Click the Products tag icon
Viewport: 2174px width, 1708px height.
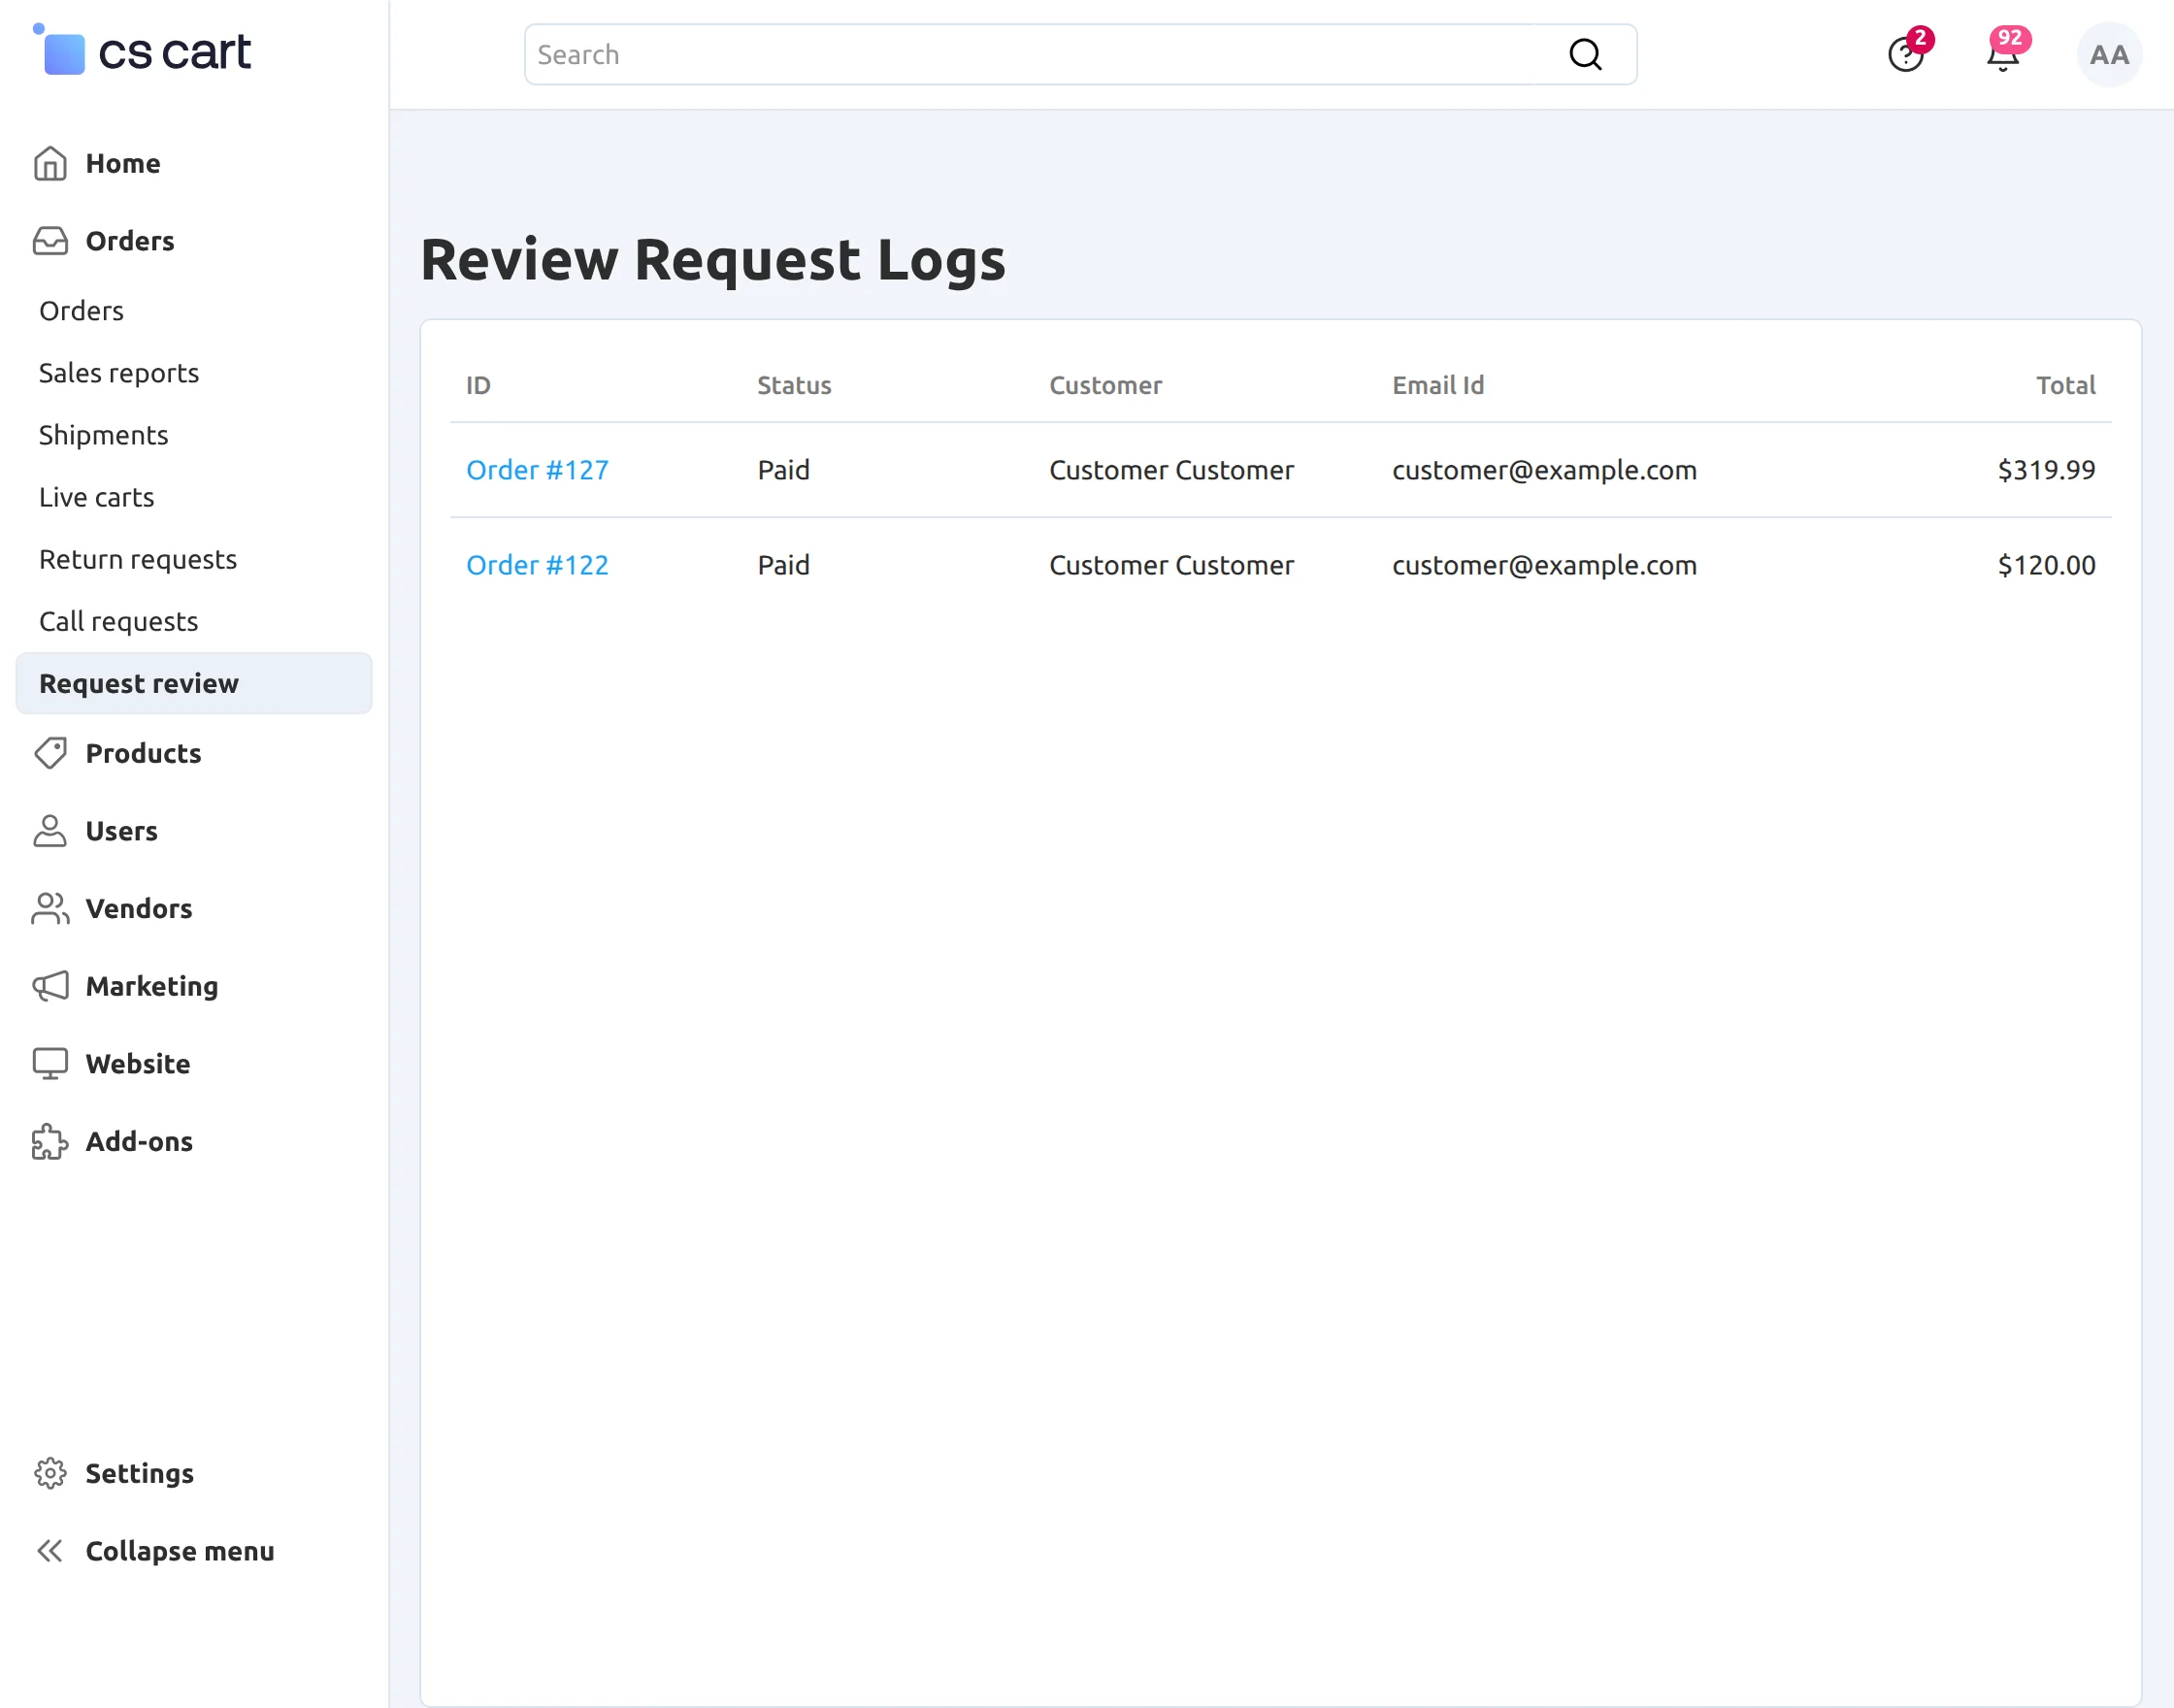tap(50, 753)
